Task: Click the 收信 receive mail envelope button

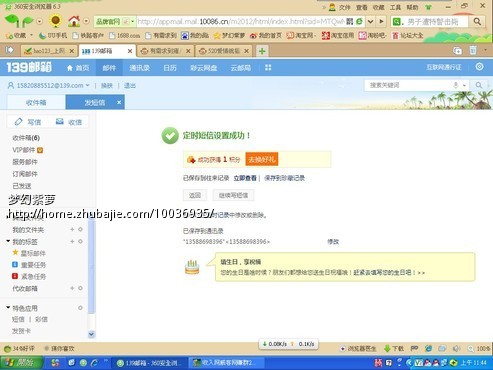Action: pyautogui.click(x=69, y=122)
